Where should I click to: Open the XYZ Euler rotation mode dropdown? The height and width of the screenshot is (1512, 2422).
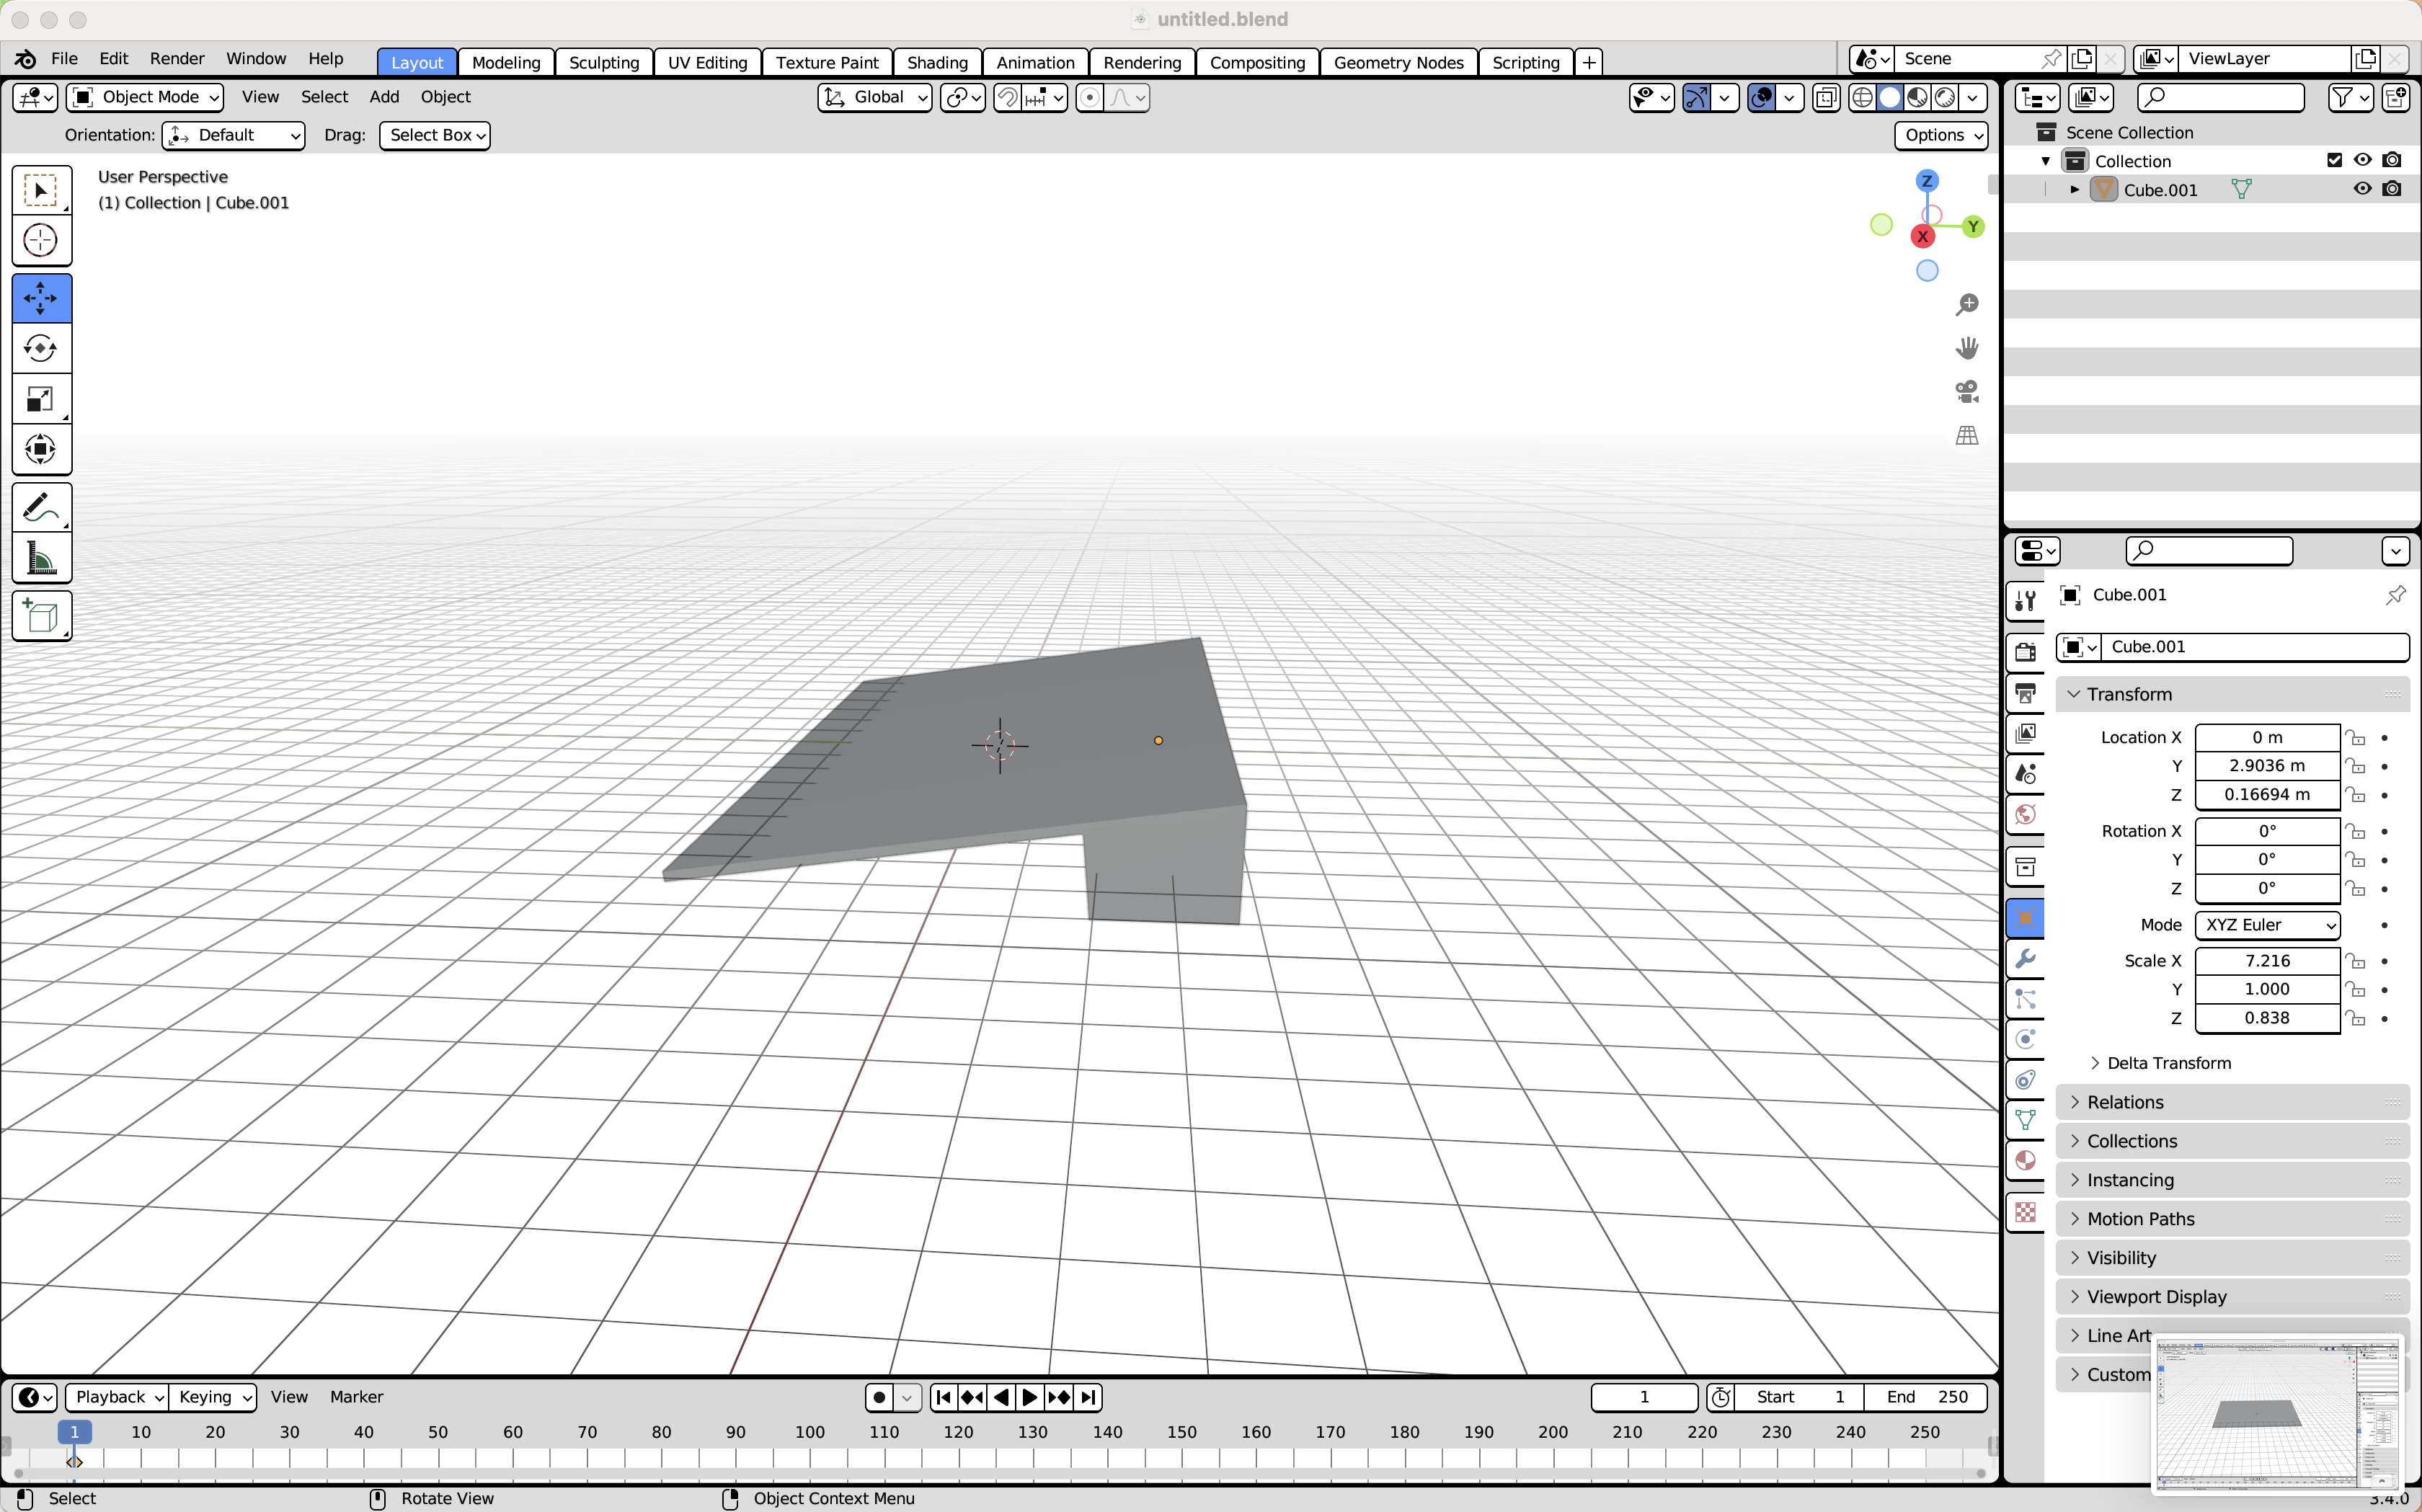coord(2267,925)
